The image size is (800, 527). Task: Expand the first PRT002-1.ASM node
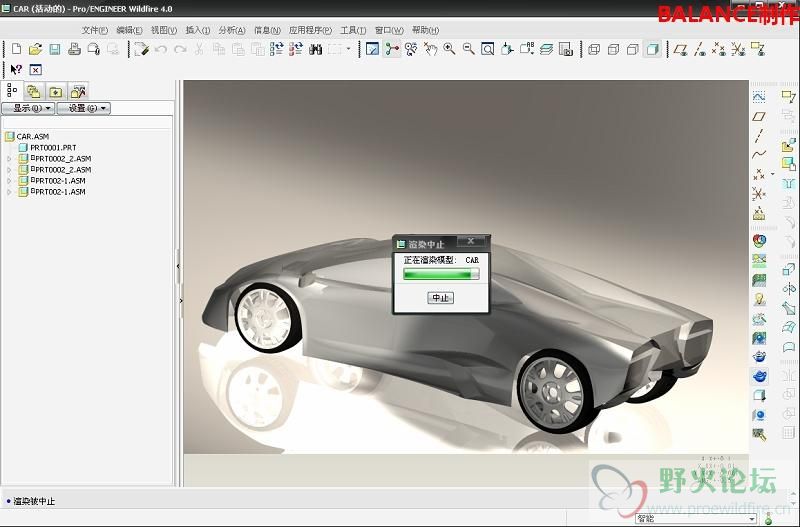point(9,181)
